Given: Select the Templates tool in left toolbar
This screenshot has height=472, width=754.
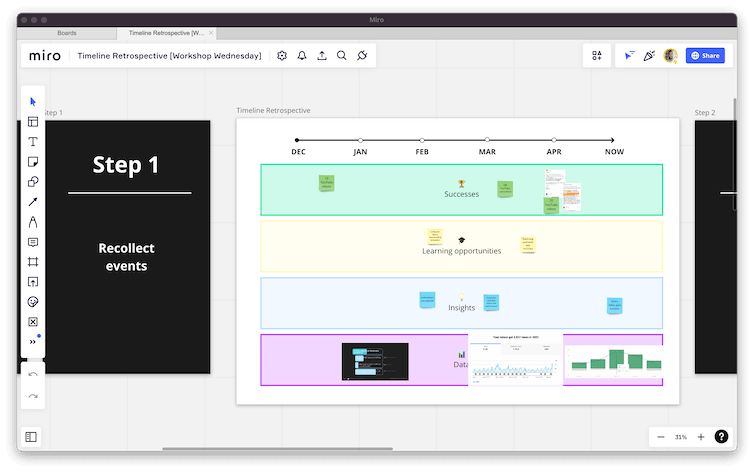Looking at the screenshot, I should coord(33,122).
